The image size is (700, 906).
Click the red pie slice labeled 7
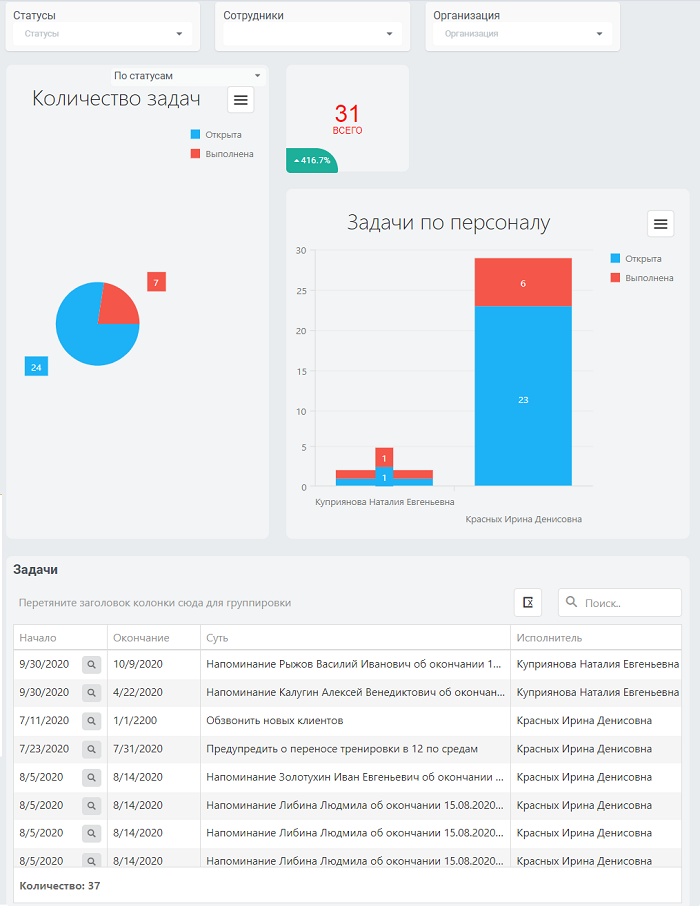coord(116,305)
